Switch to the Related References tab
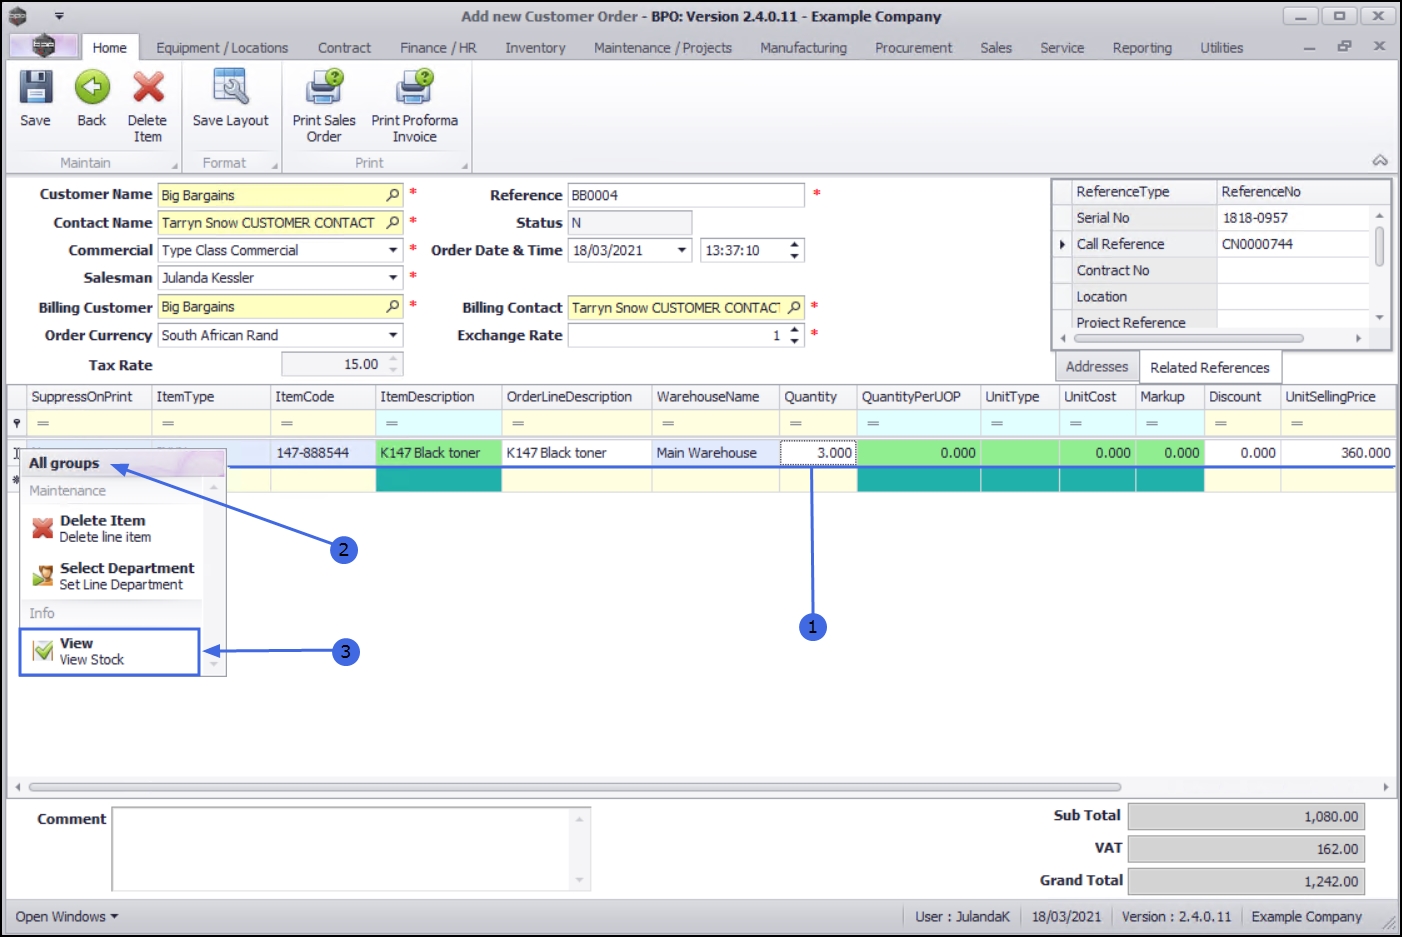This screenshot has height=937, width=1402. [x=1210, y=368]
